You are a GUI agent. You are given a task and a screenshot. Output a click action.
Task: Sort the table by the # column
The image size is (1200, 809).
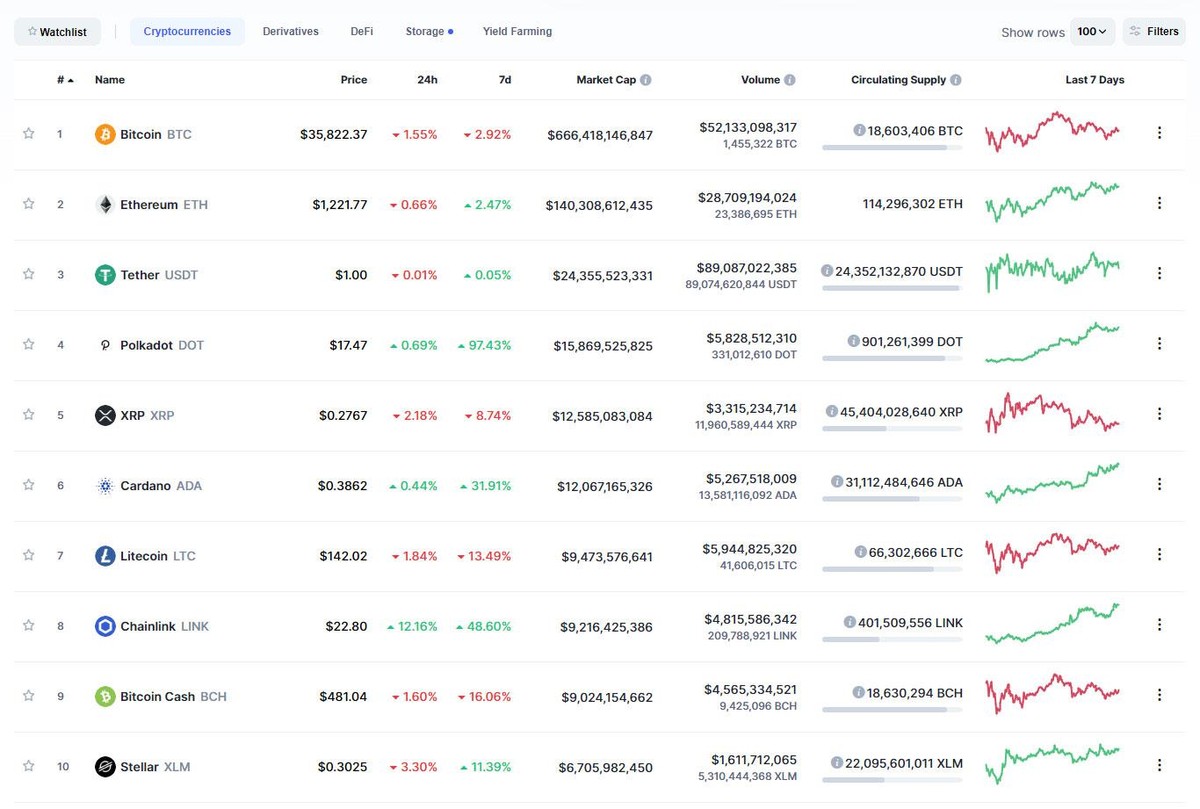point(62,79)
